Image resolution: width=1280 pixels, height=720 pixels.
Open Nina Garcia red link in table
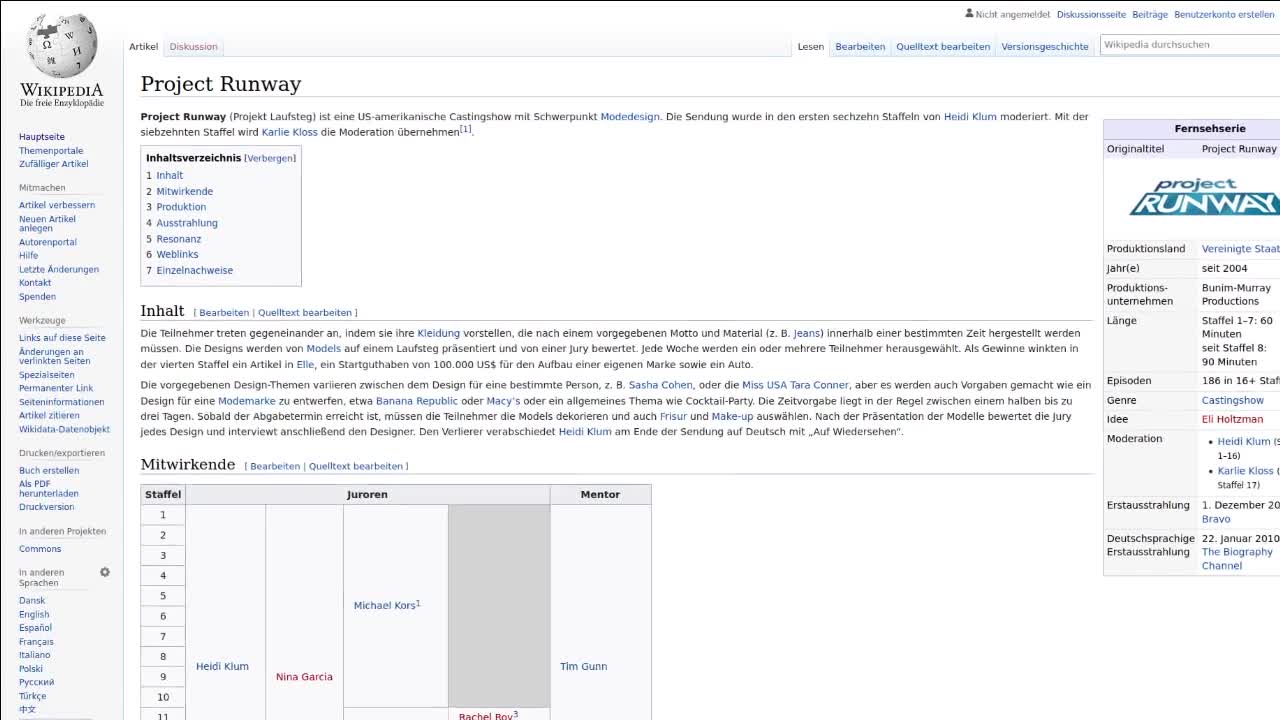304,677
